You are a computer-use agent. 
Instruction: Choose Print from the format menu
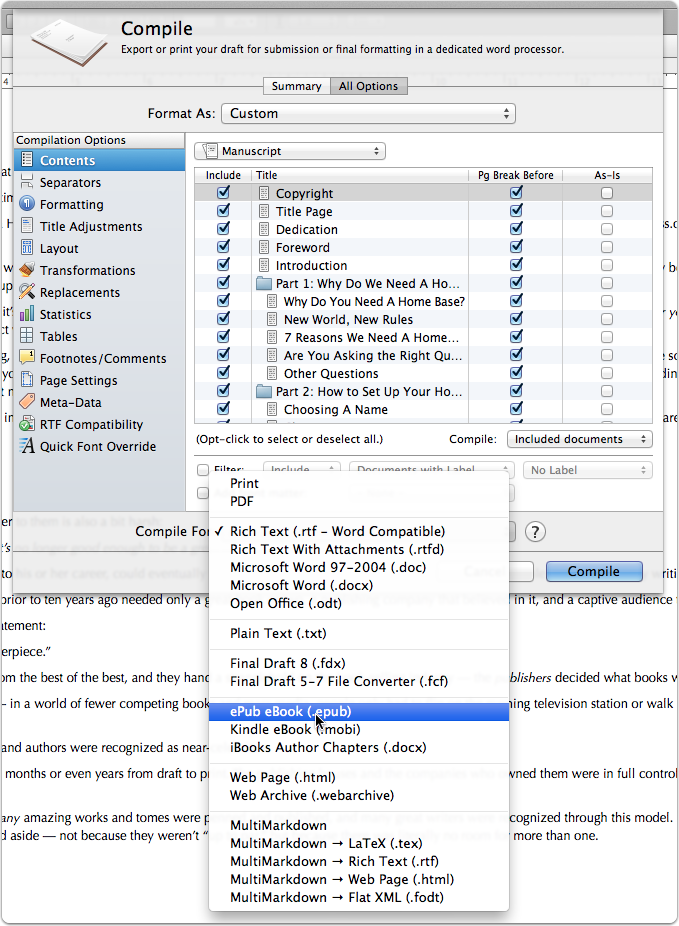tap(359, 483)
